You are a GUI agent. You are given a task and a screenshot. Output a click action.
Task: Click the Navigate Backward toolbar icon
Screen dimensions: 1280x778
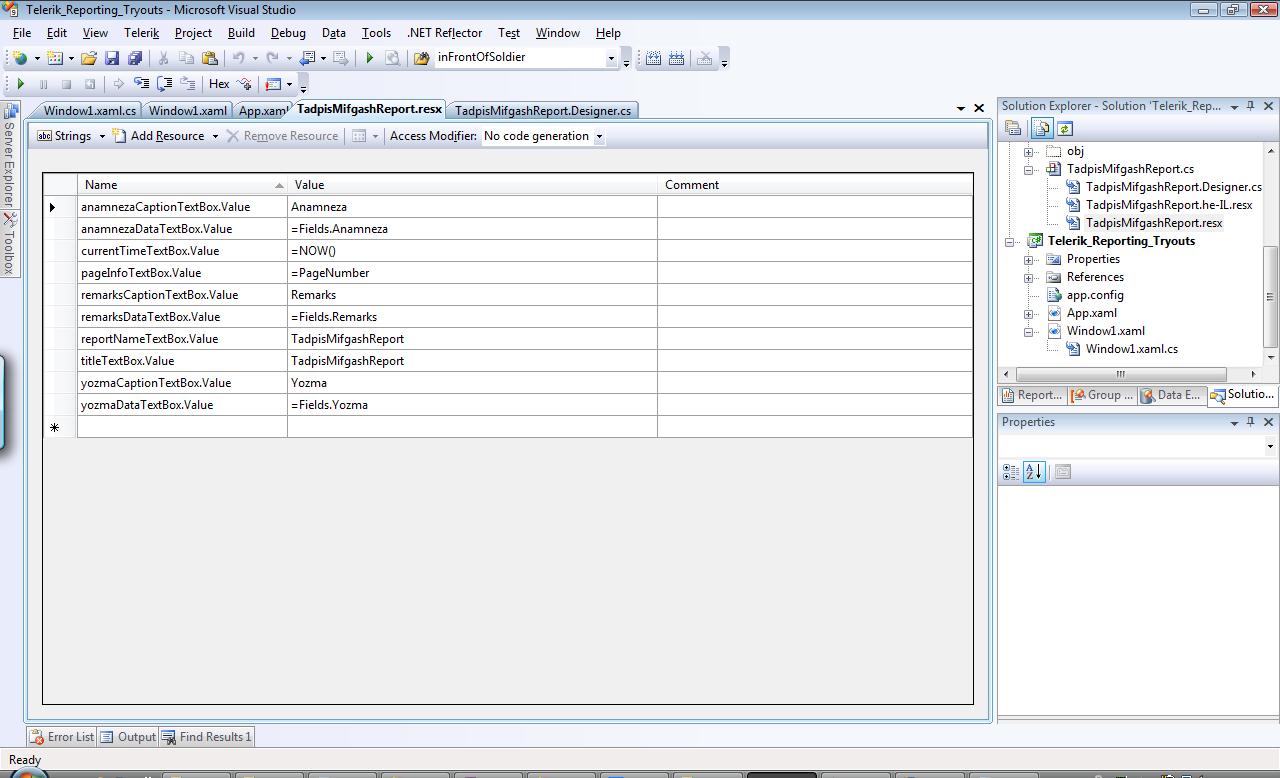[x=308, y=58]
